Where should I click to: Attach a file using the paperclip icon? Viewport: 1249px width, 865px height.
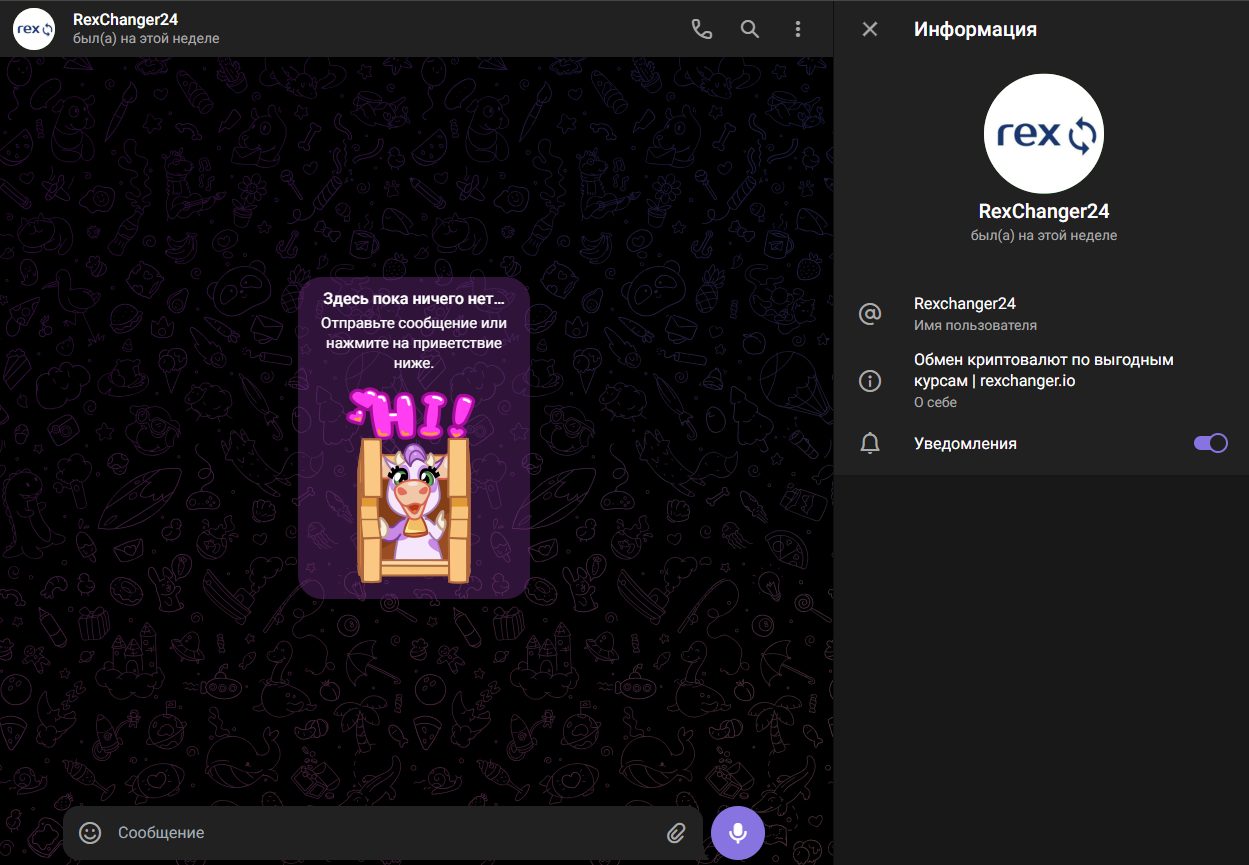point(676,832)
